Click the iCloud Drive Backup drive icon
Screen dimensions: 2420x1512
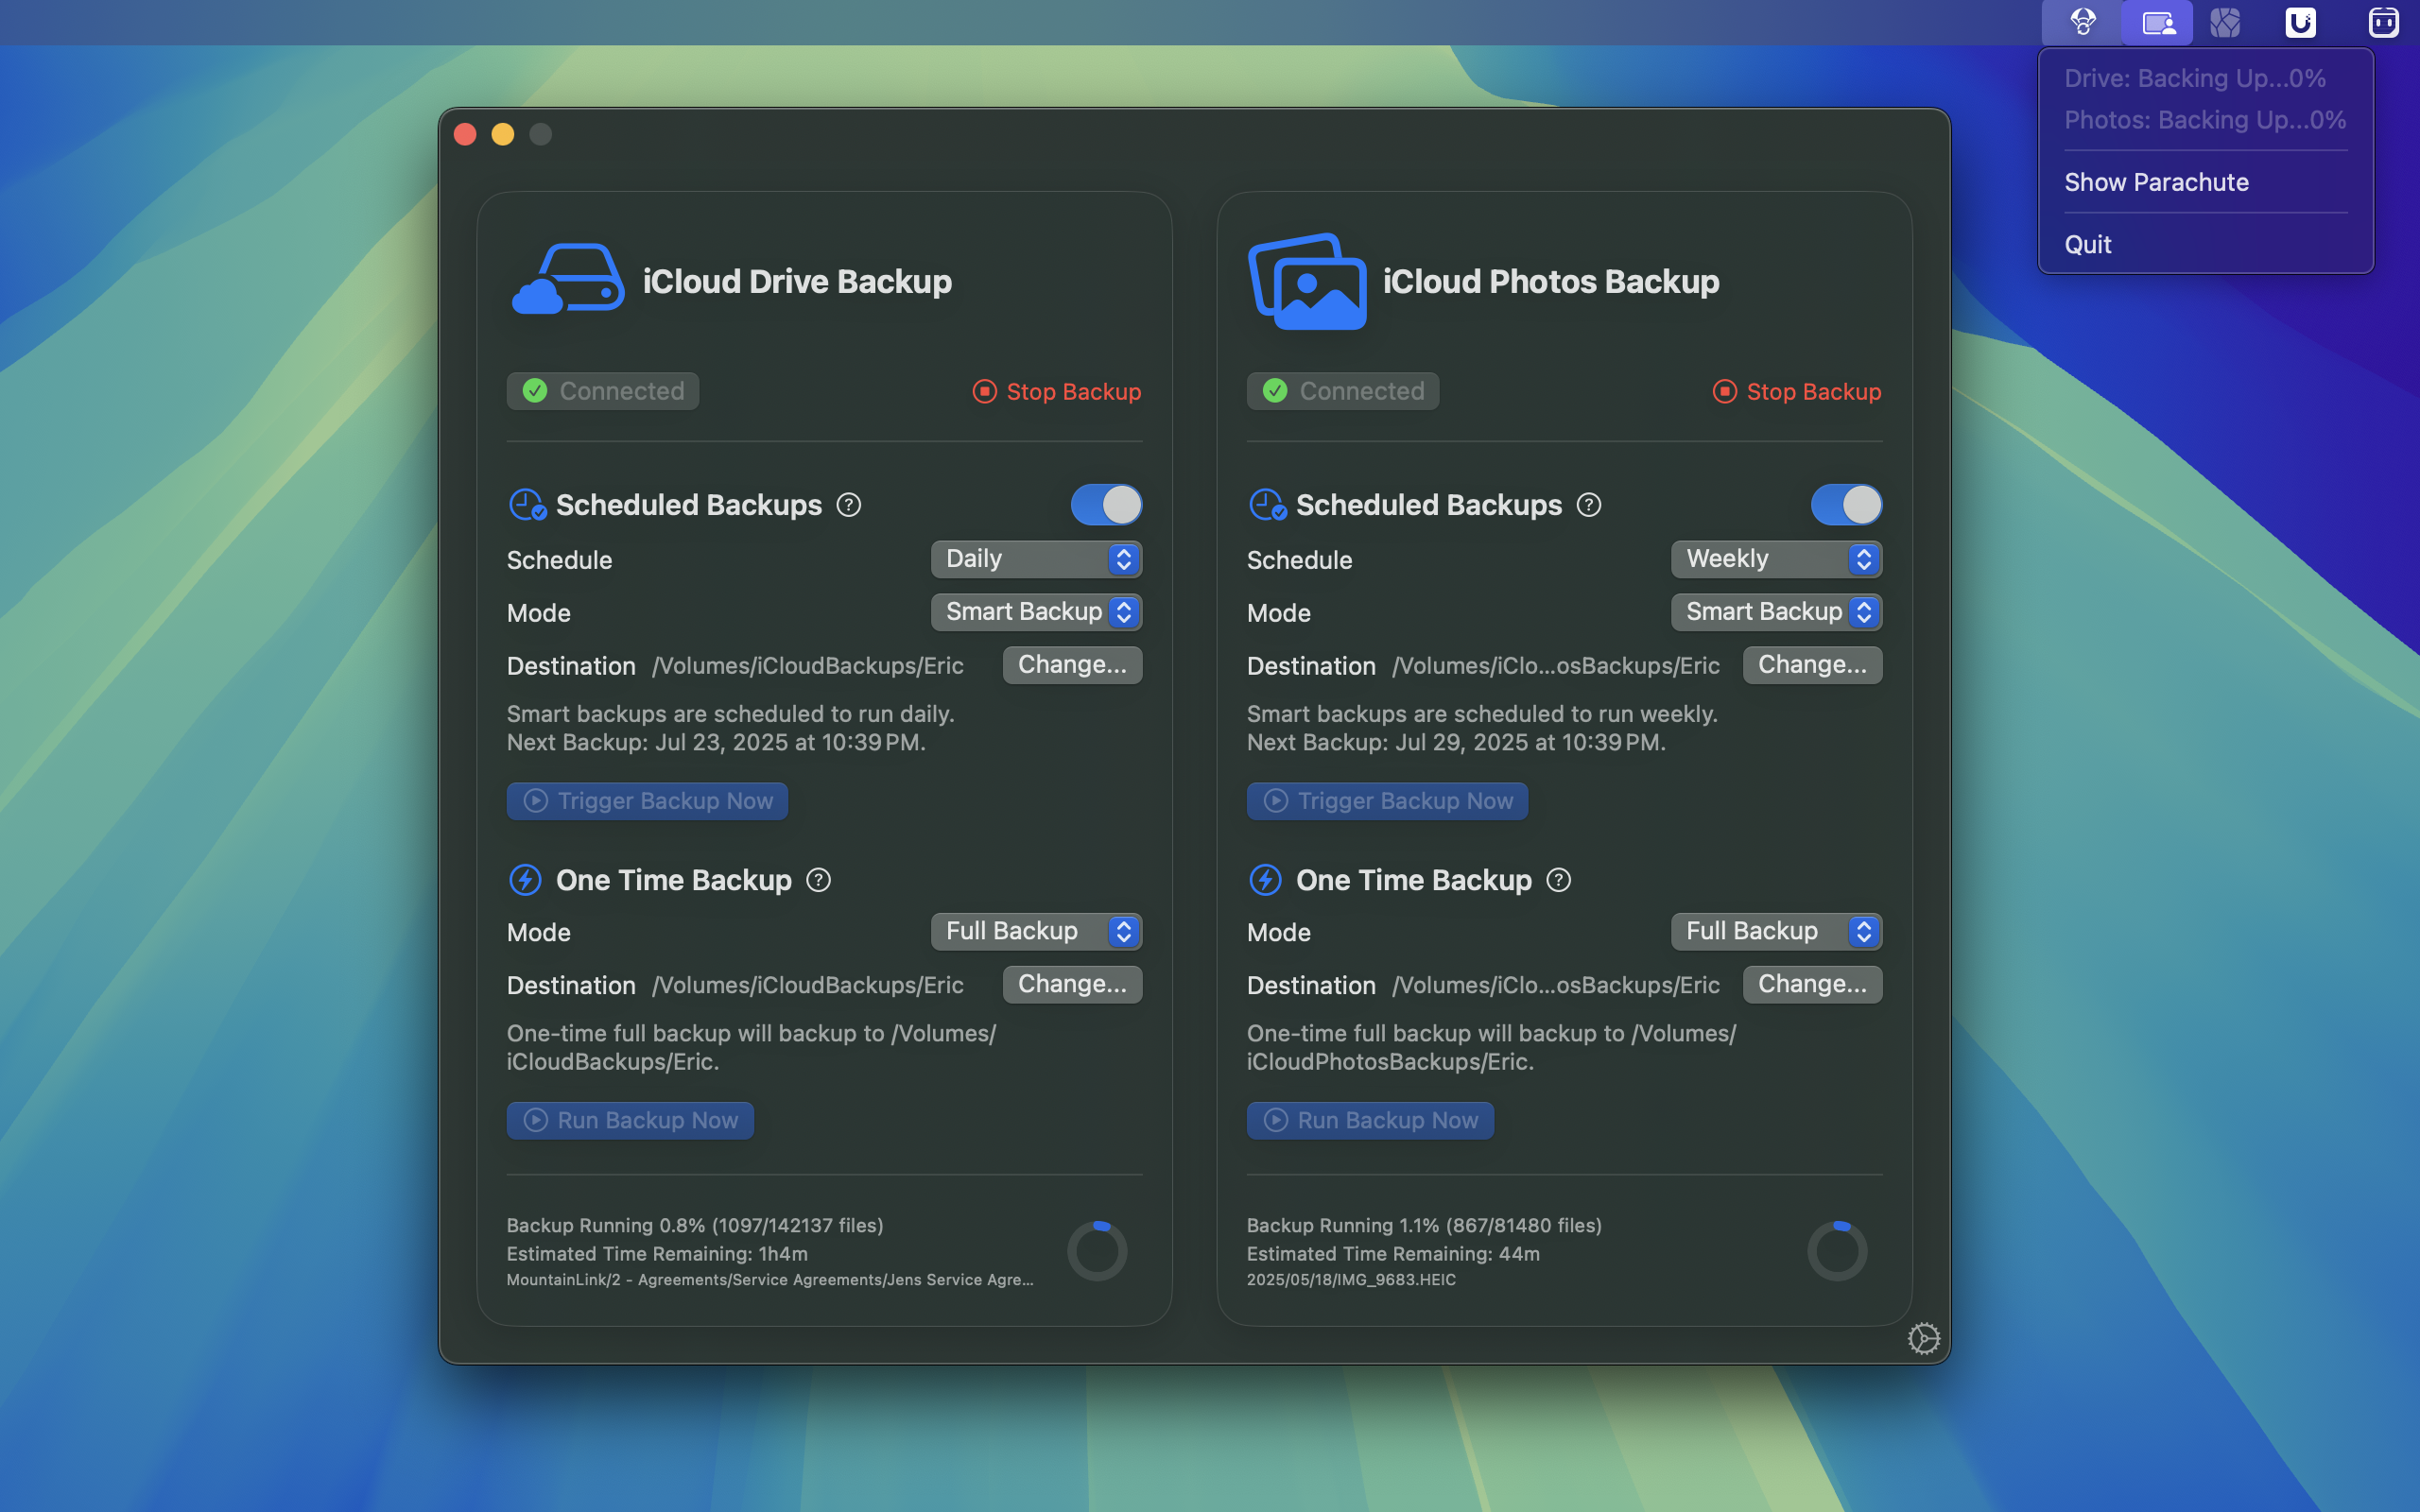tap(569, 279)
